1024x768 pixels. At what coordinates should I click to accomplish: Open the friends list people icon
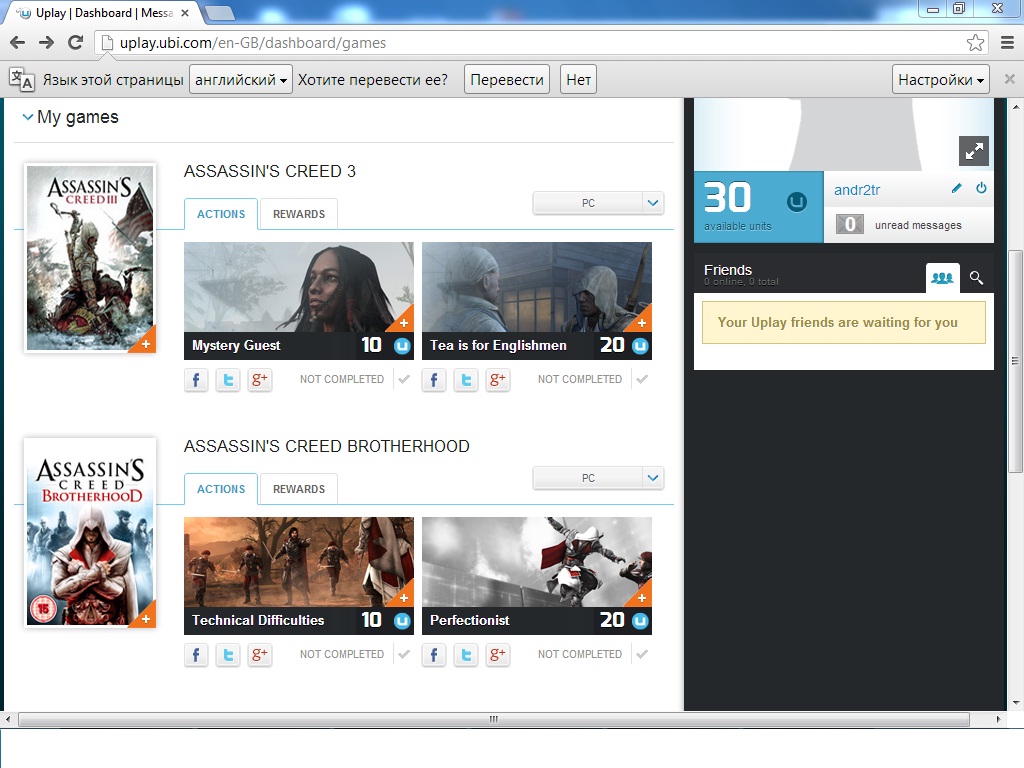[942, 278]
